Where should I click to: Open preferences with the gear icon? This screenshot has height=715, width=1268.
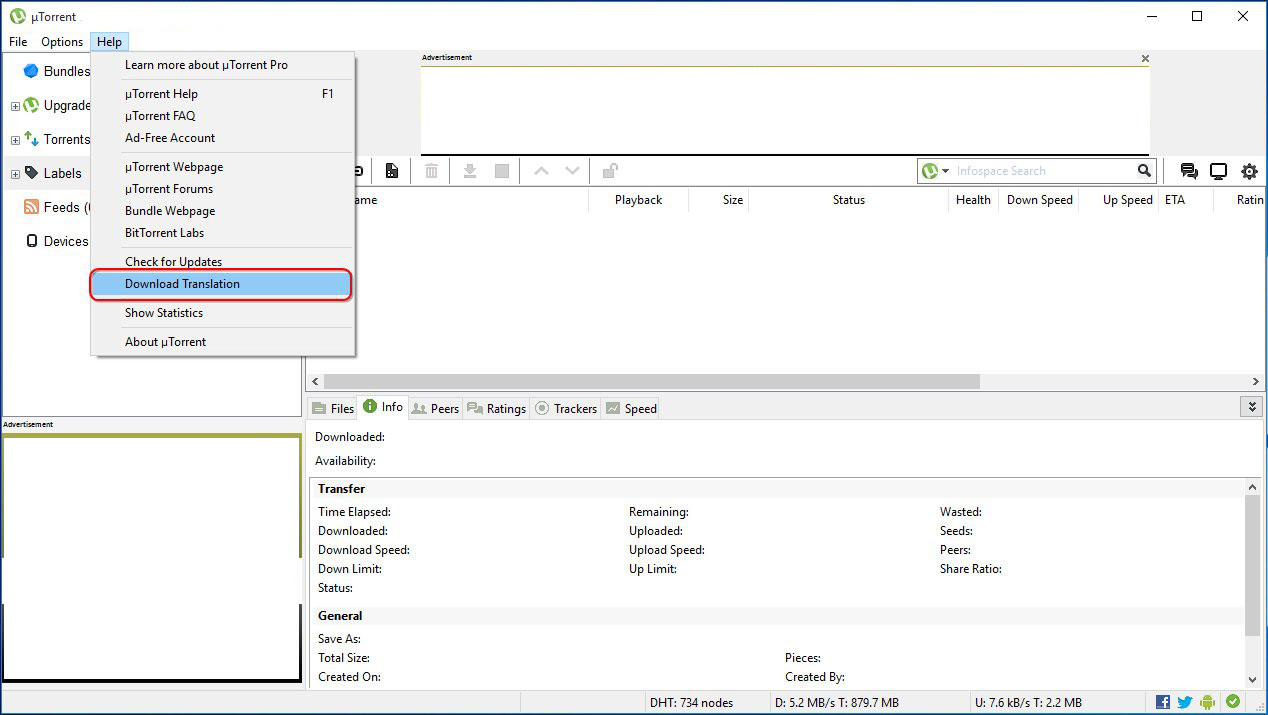pos(1249,171)
